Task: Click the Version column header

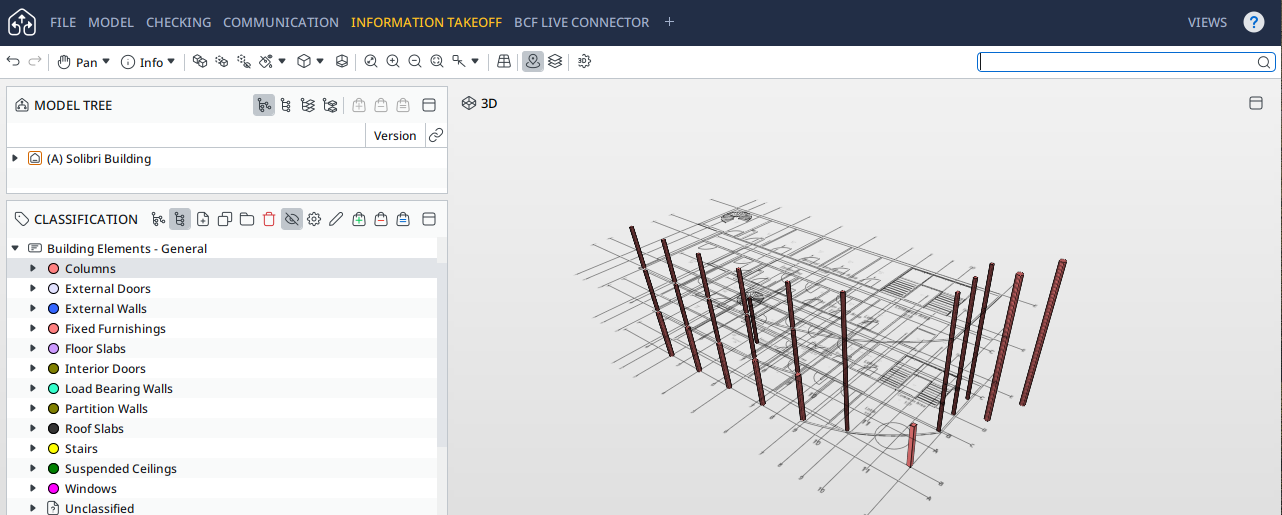Action: point(395,135)
